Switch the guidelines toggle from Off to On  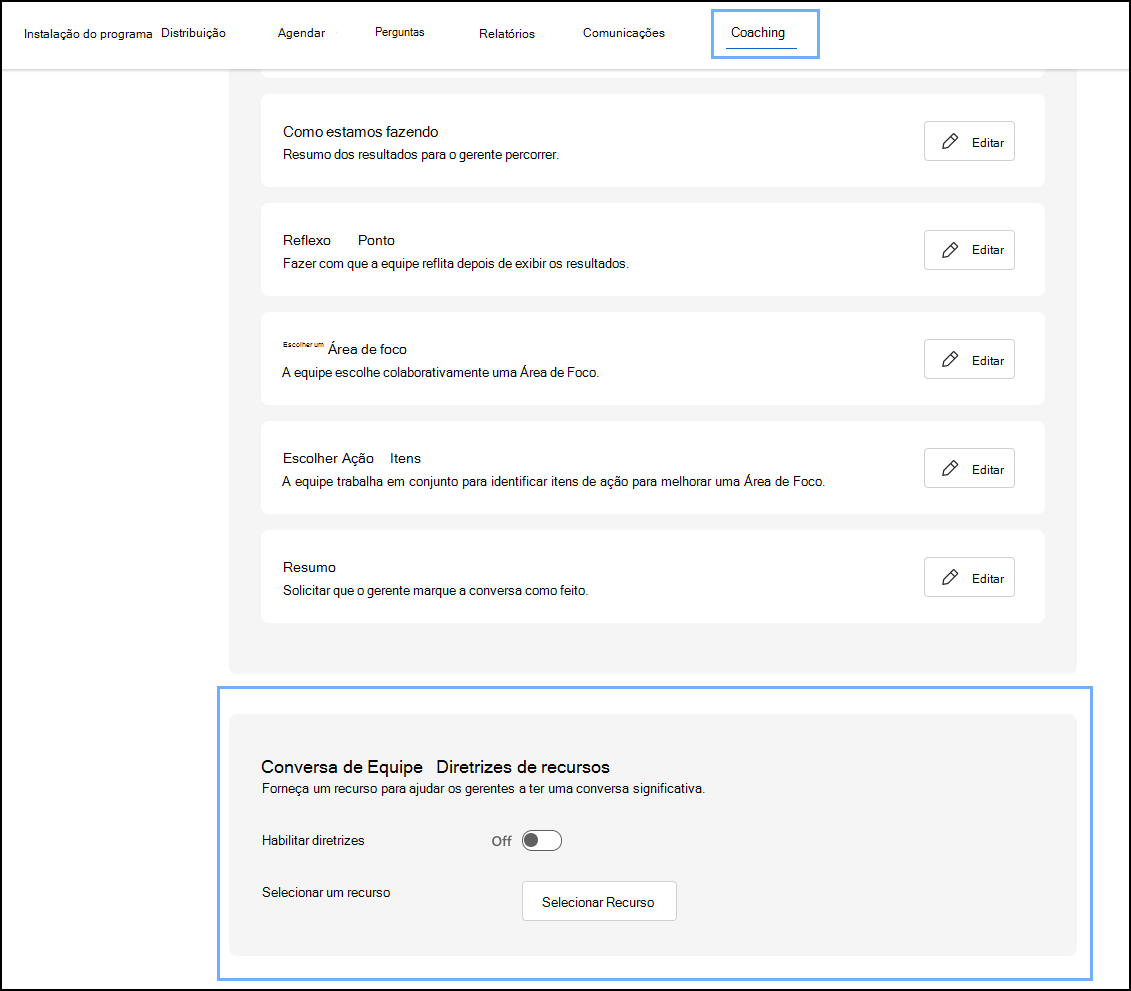[x=541, y=840]
